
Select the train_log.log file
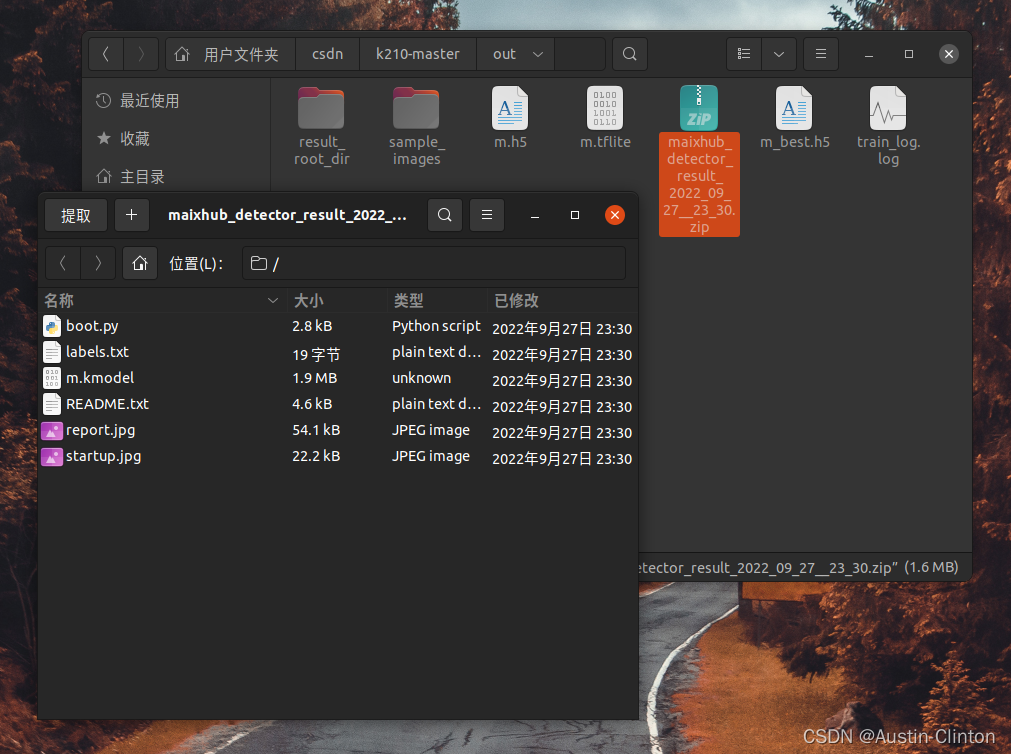[888, 126]
